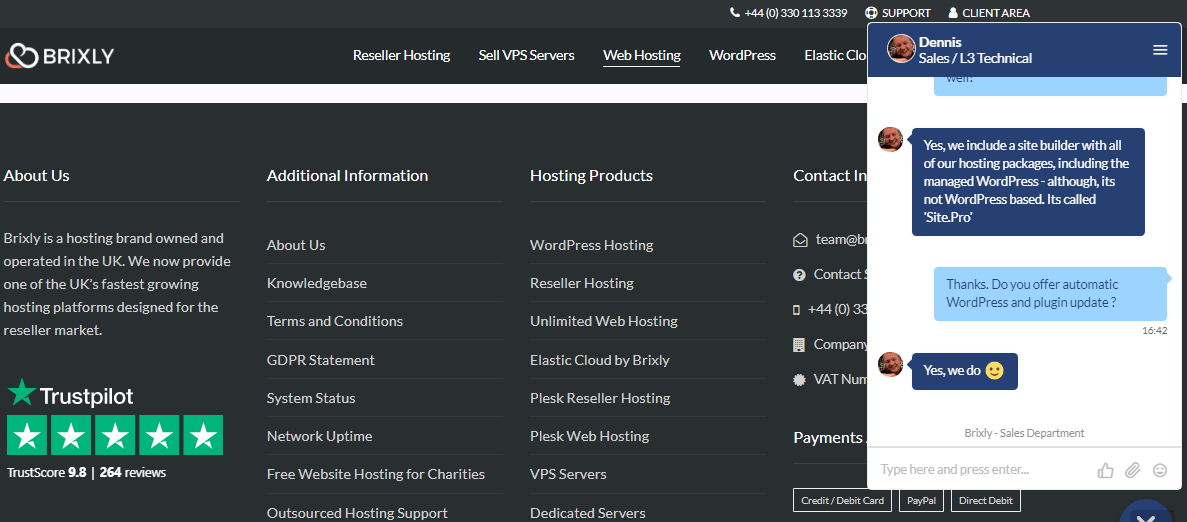Click the Trustpilot five-star rating
Screen dimensions: 1187x522
[115, 435]
